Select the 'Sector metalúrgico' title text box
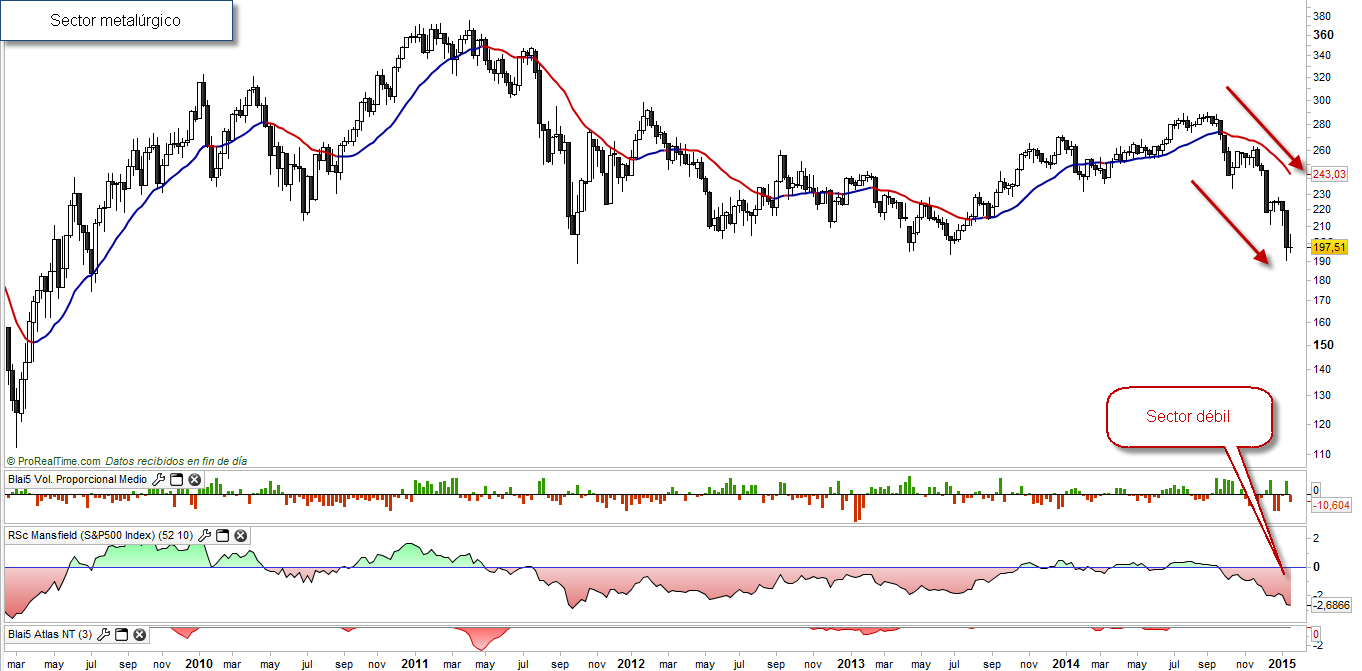1362x671 pixels. tap(116, 20)
